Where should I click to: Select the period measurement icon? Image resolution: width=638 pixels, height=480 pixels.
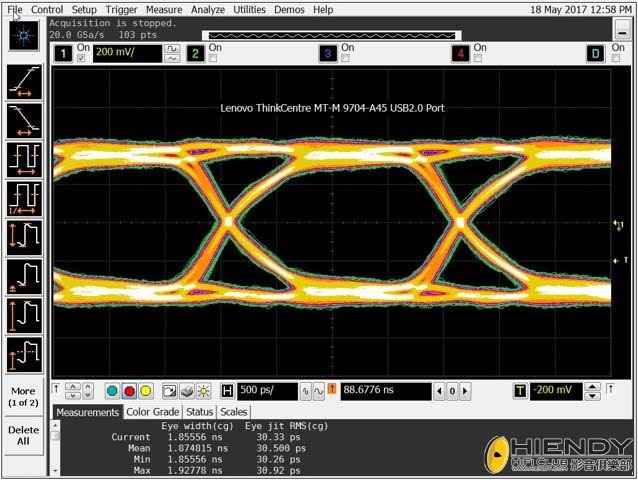coord(24,160)
